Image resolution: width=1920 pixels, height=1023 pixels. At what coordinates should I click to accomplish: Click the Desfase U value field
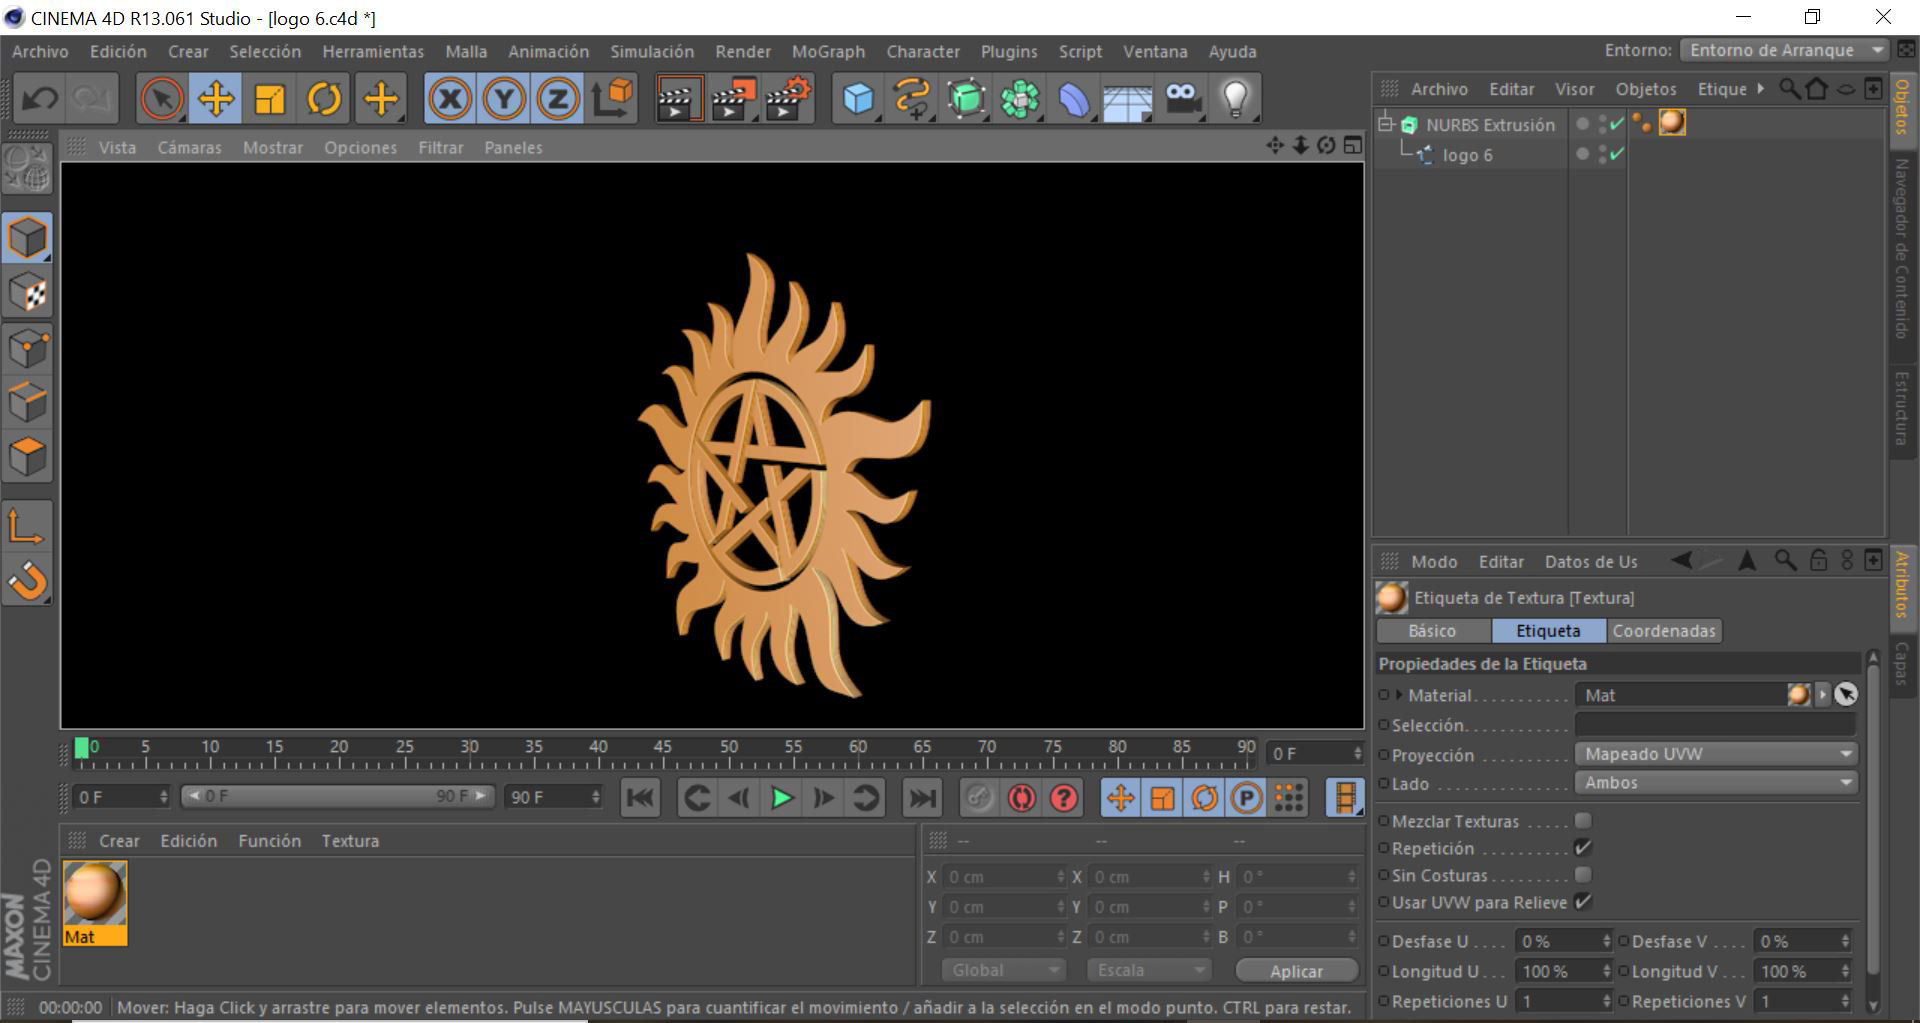1562,941
